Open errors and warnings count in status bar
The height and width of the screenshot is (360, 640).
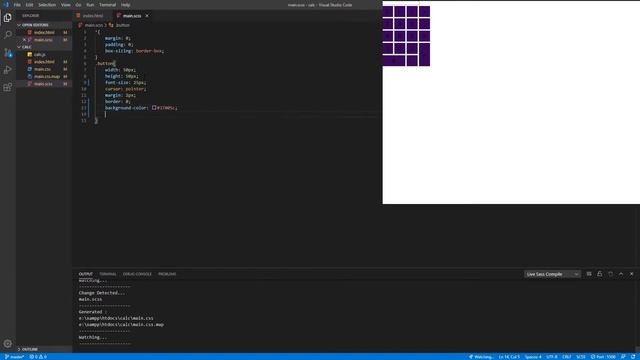click(x=38, y=357)
